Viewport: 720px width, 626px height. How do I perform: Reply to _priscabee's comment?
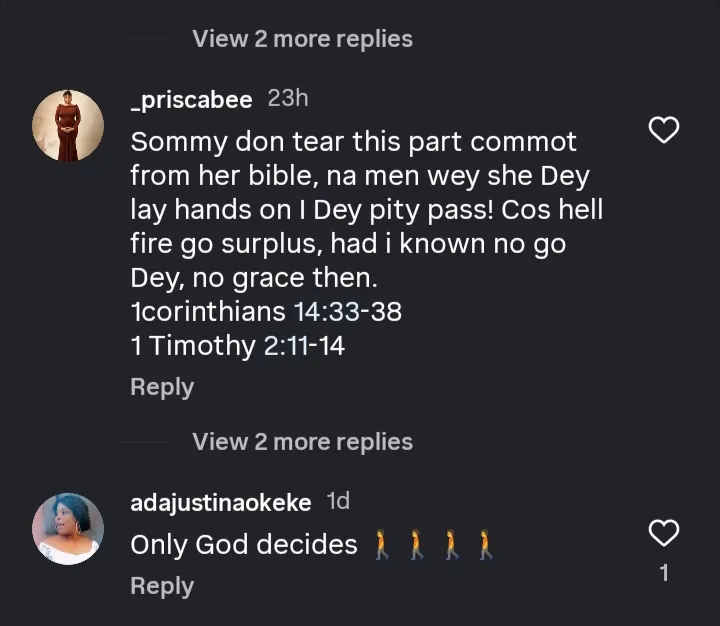point(162,387)
